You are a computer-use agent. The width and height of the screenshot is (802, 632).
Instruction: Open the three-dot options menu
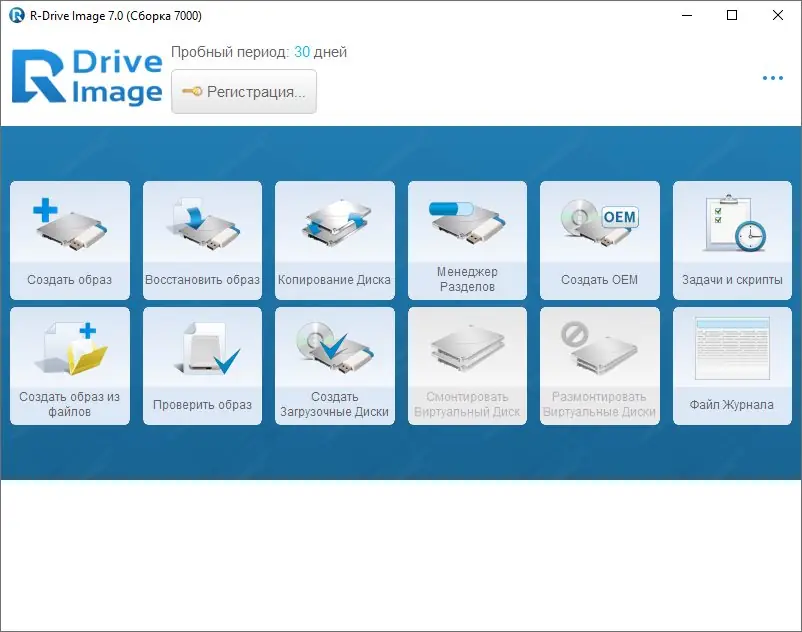[772, 77]
